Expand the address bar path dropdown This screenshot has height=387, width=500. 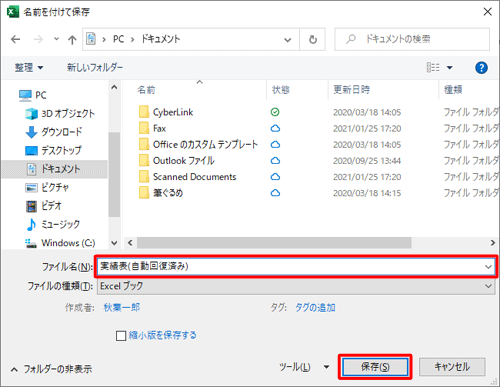pos(287,40)
